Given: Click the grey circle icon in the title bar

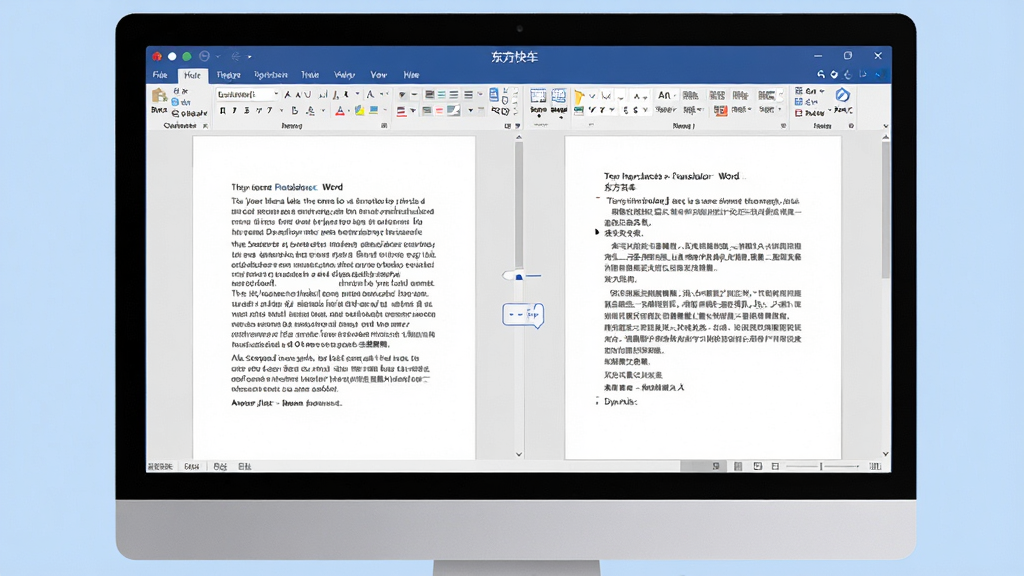Looking at the screenshot, I should pyautogui.click(x=204, y=56).
